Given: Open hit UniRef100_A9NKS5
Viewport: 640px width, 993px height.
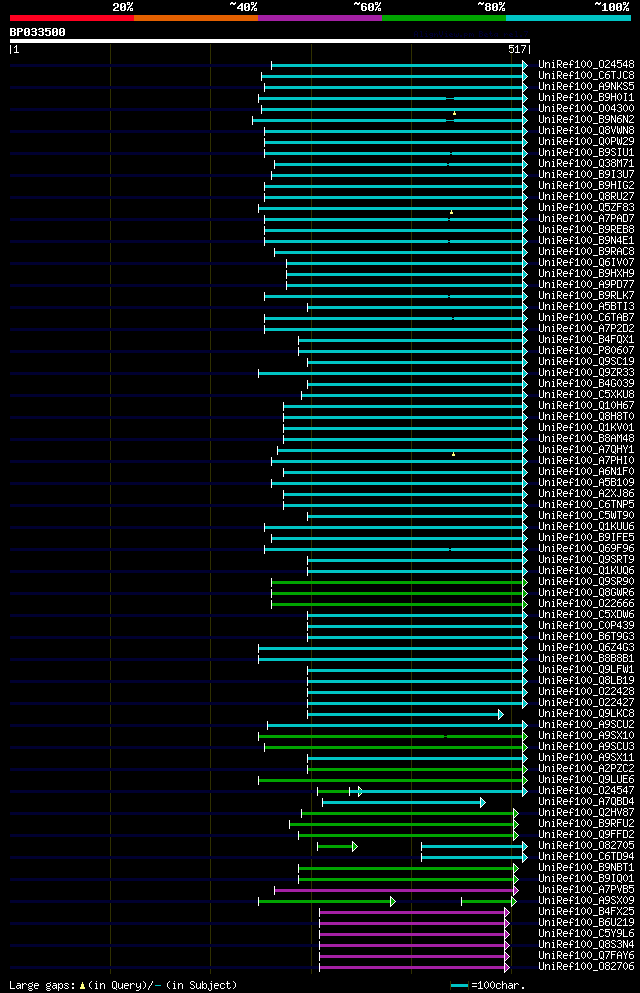Looking at the screenshot, I should (x=586, y=86).
